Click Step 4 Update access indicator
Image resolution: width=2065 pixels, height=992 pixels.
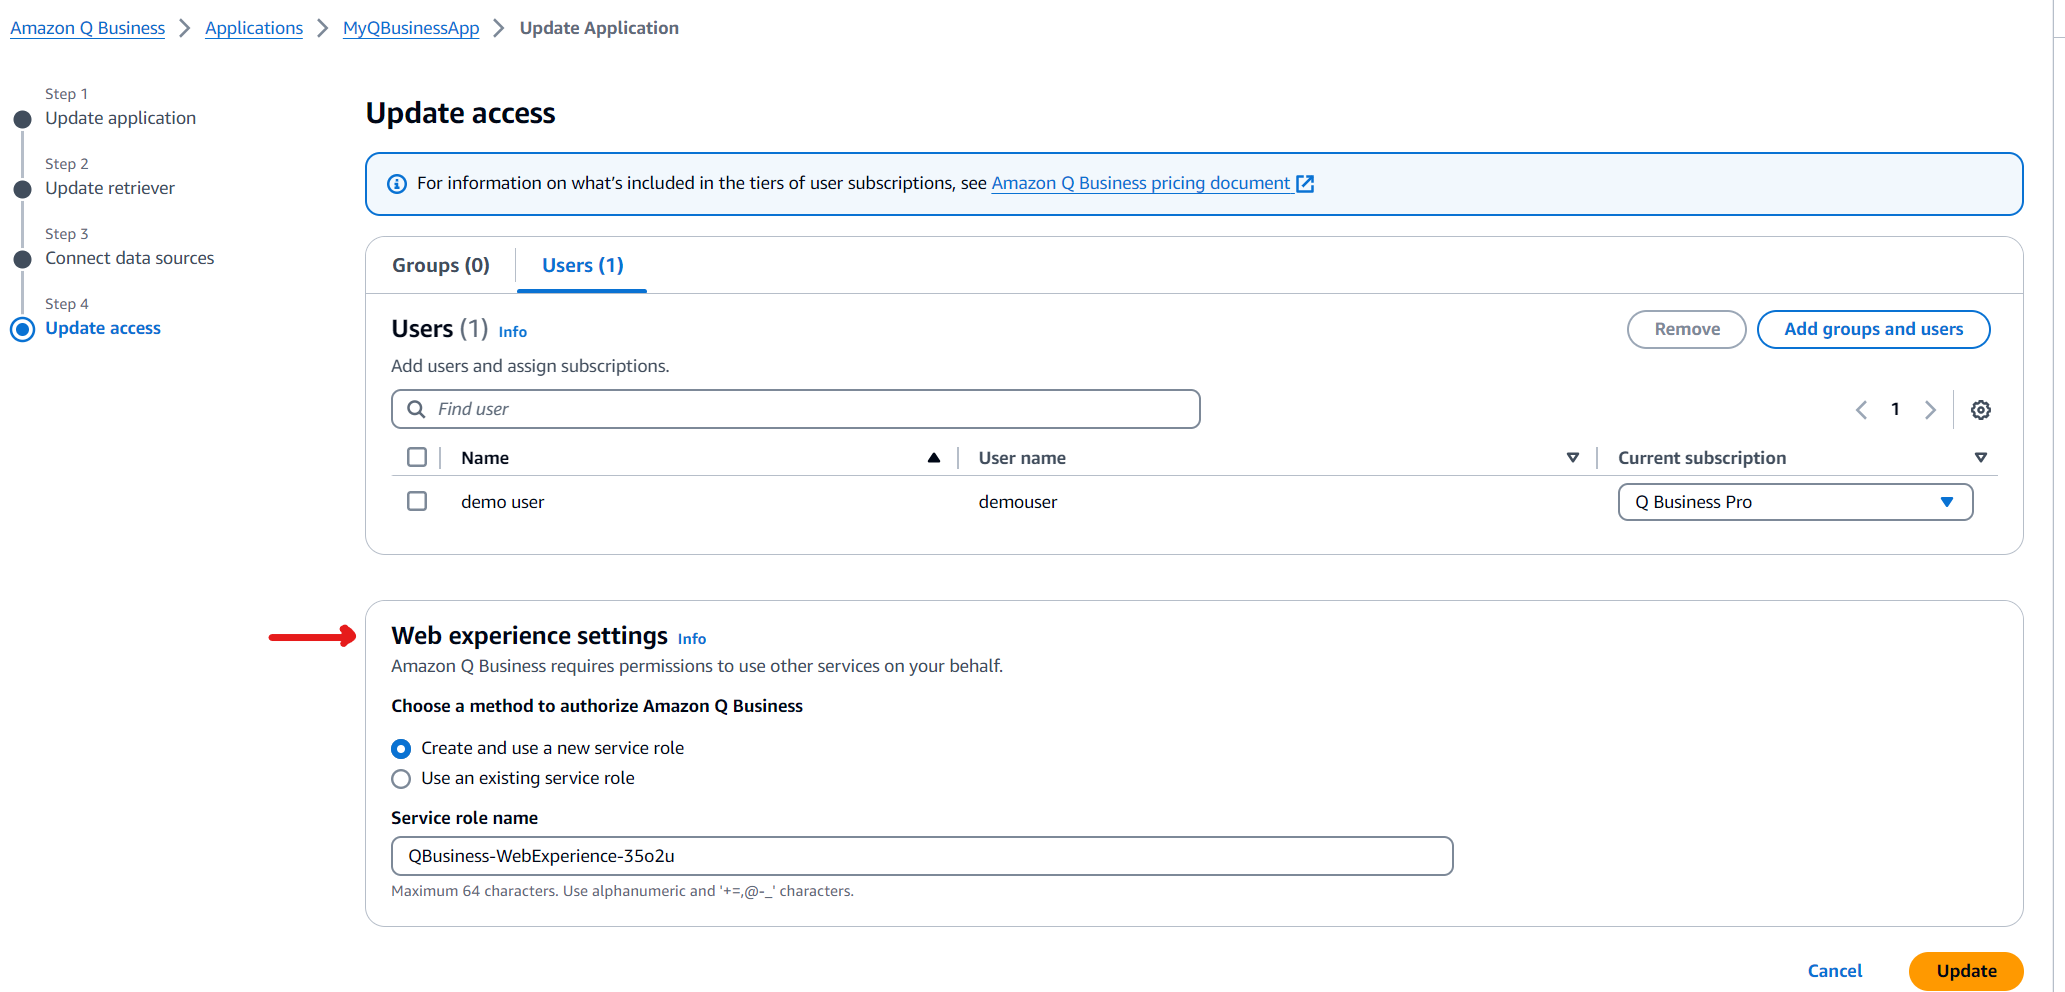tap(22, 329)
